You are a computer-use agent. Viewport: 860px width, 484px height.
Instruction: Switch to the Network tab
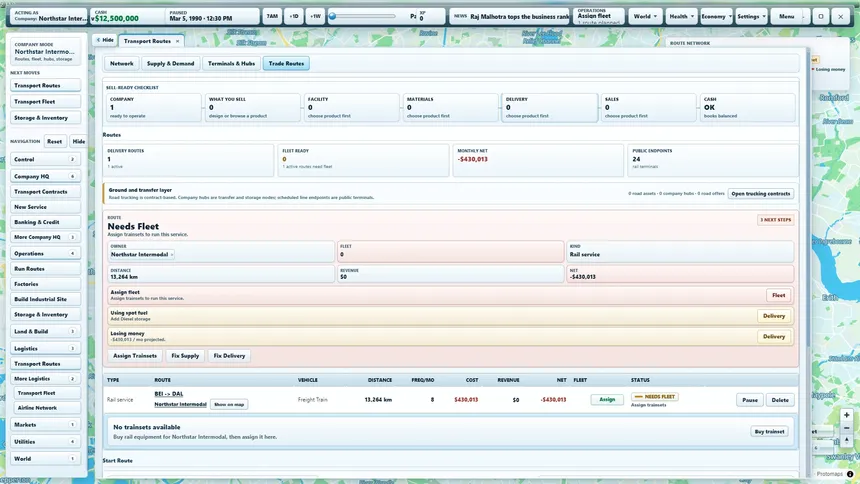[121, 64]
